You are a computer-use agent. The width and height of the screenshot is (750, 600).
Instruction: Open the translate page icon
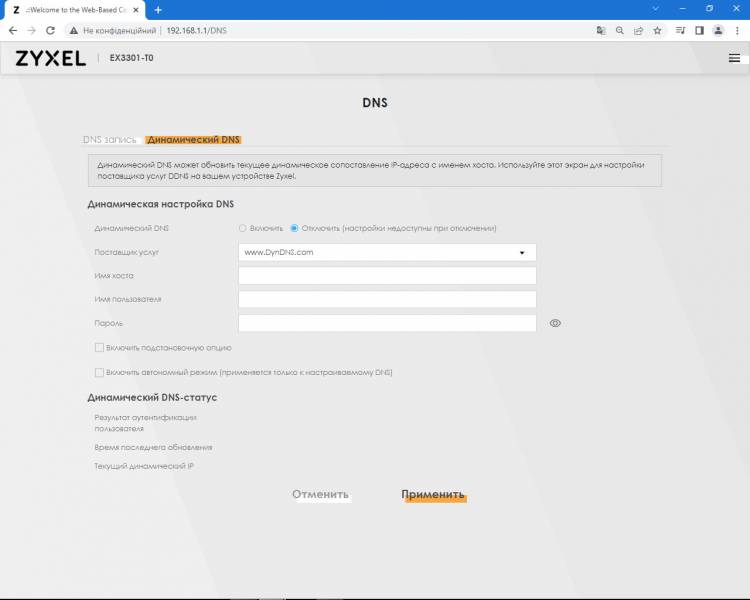601,31
